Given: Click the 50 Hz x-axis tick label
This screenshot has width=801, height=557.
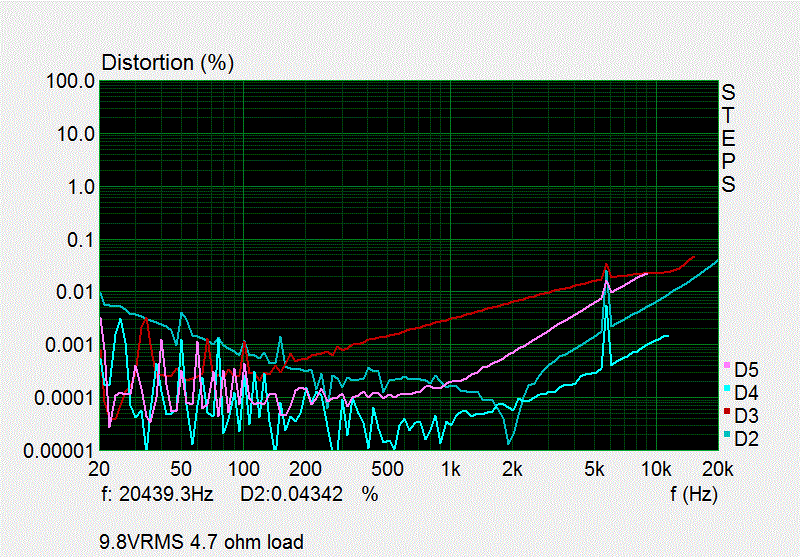Looking at the screenshot, I should tap(180, 469).
